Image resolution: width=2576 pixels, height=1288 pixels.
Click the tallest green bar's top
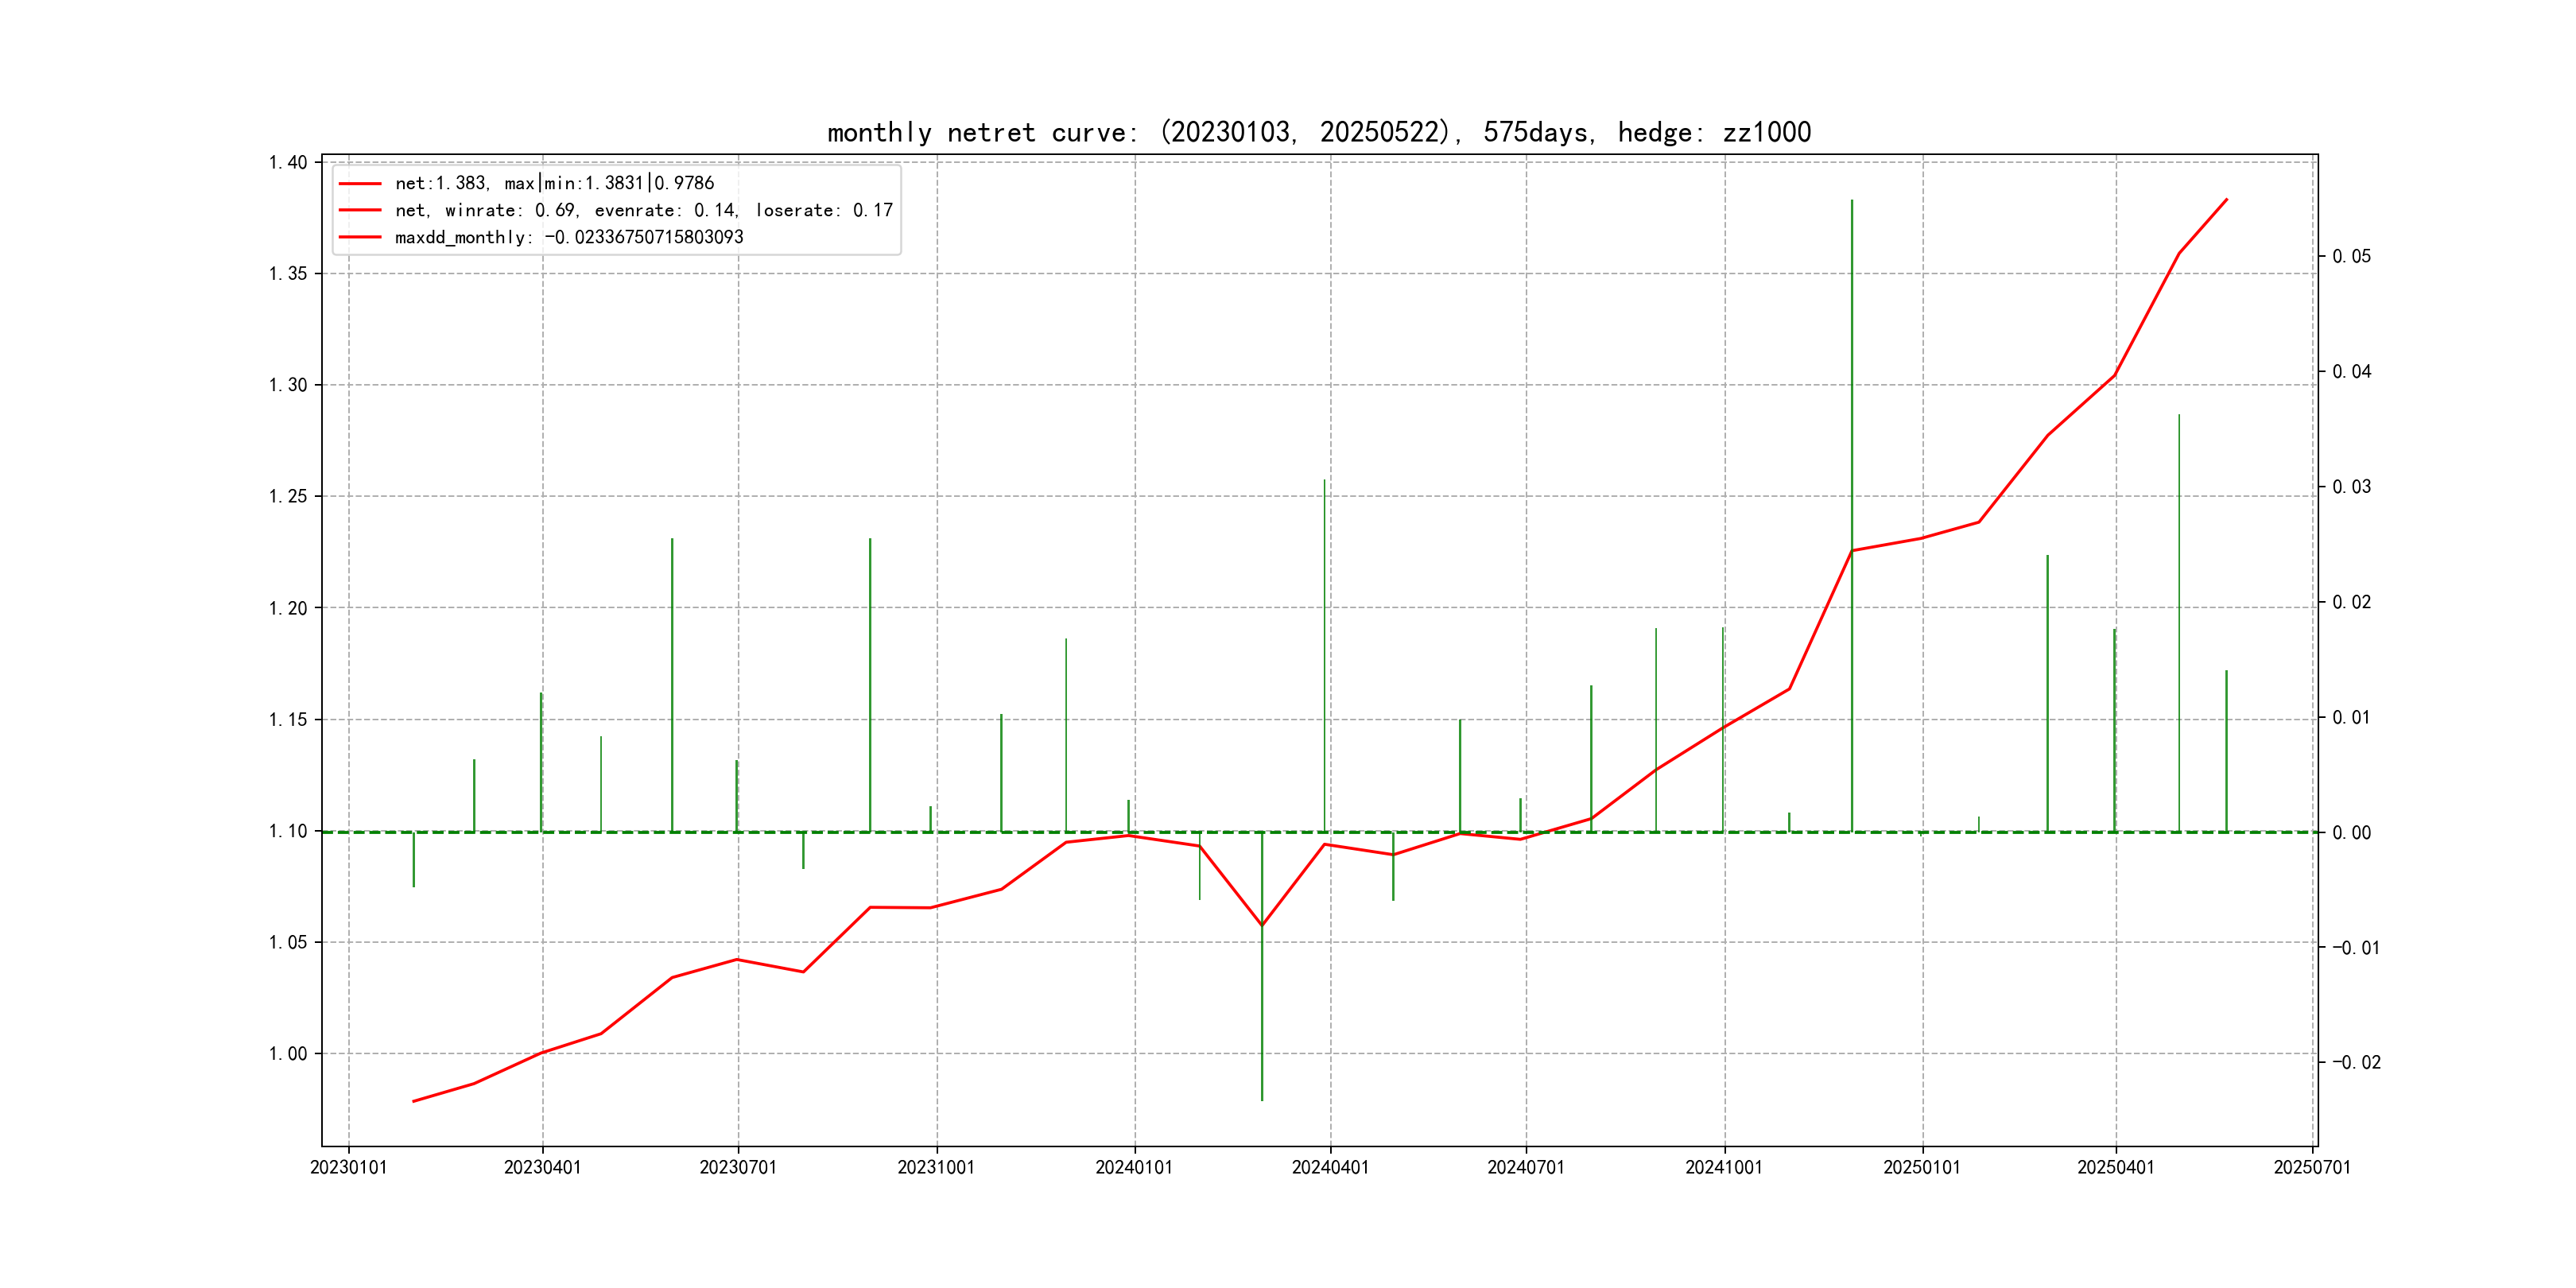point(1852,201)
